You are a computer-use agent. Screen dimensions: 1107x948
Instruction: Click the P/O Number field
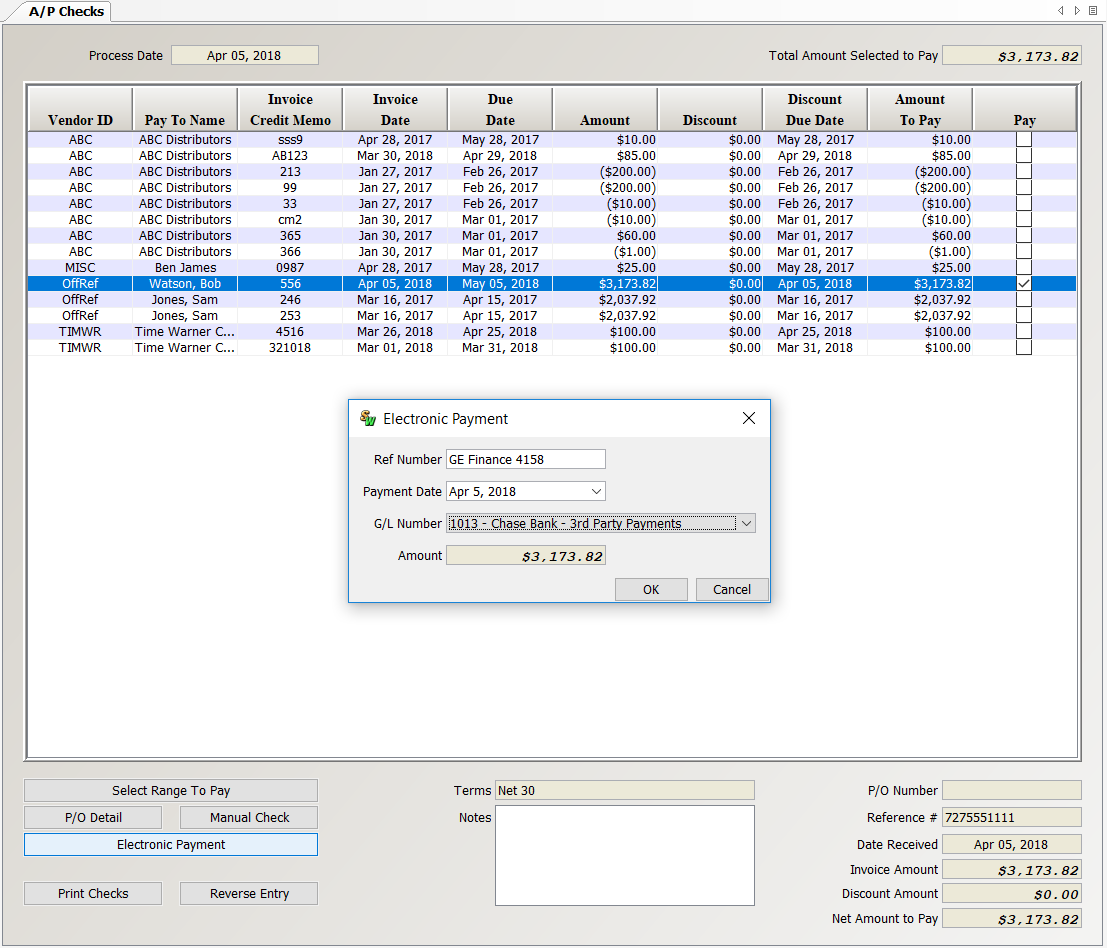pos(1012,790)
